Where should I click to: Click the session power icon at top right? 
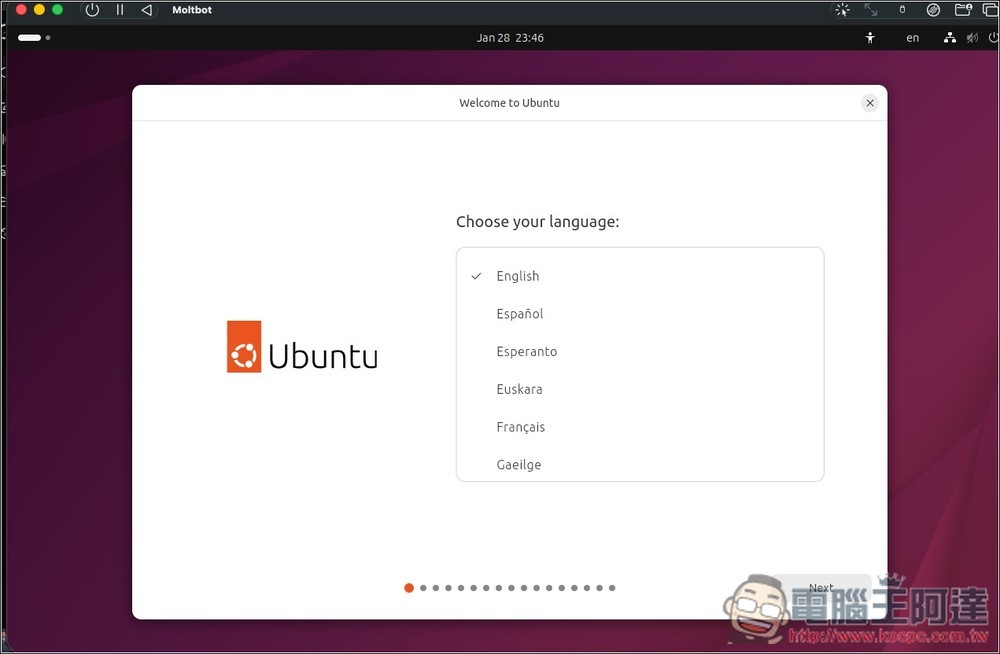(991, 37)
